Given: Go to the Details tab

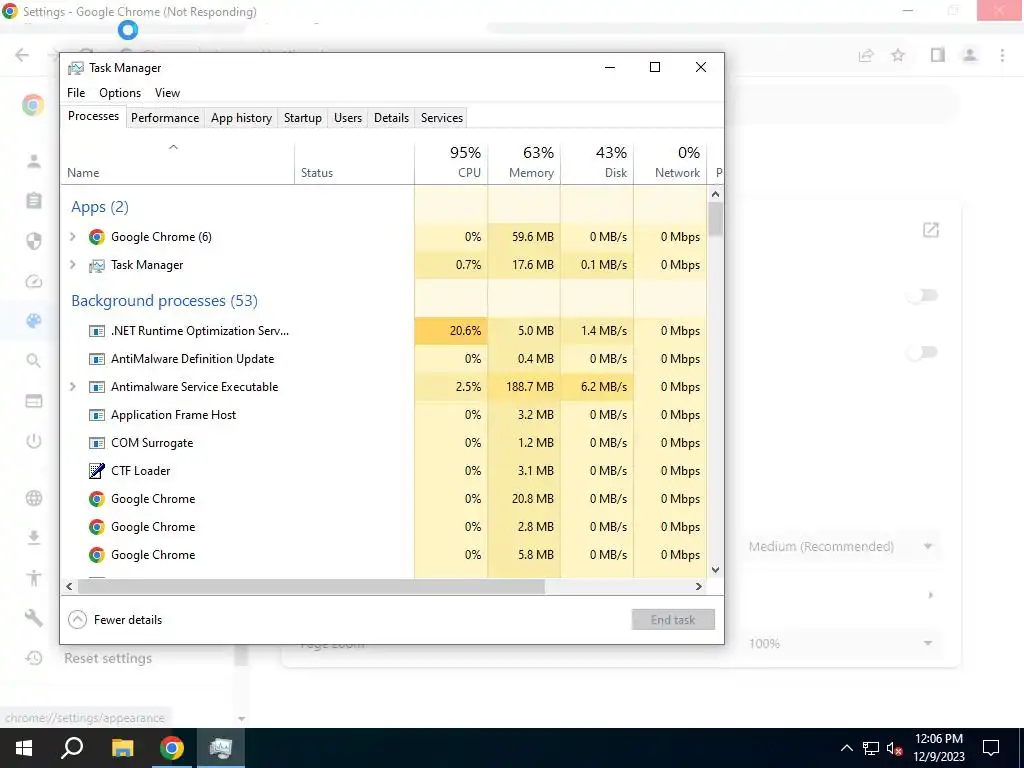Looking at the screenshot, I should [x=391, y=118].
